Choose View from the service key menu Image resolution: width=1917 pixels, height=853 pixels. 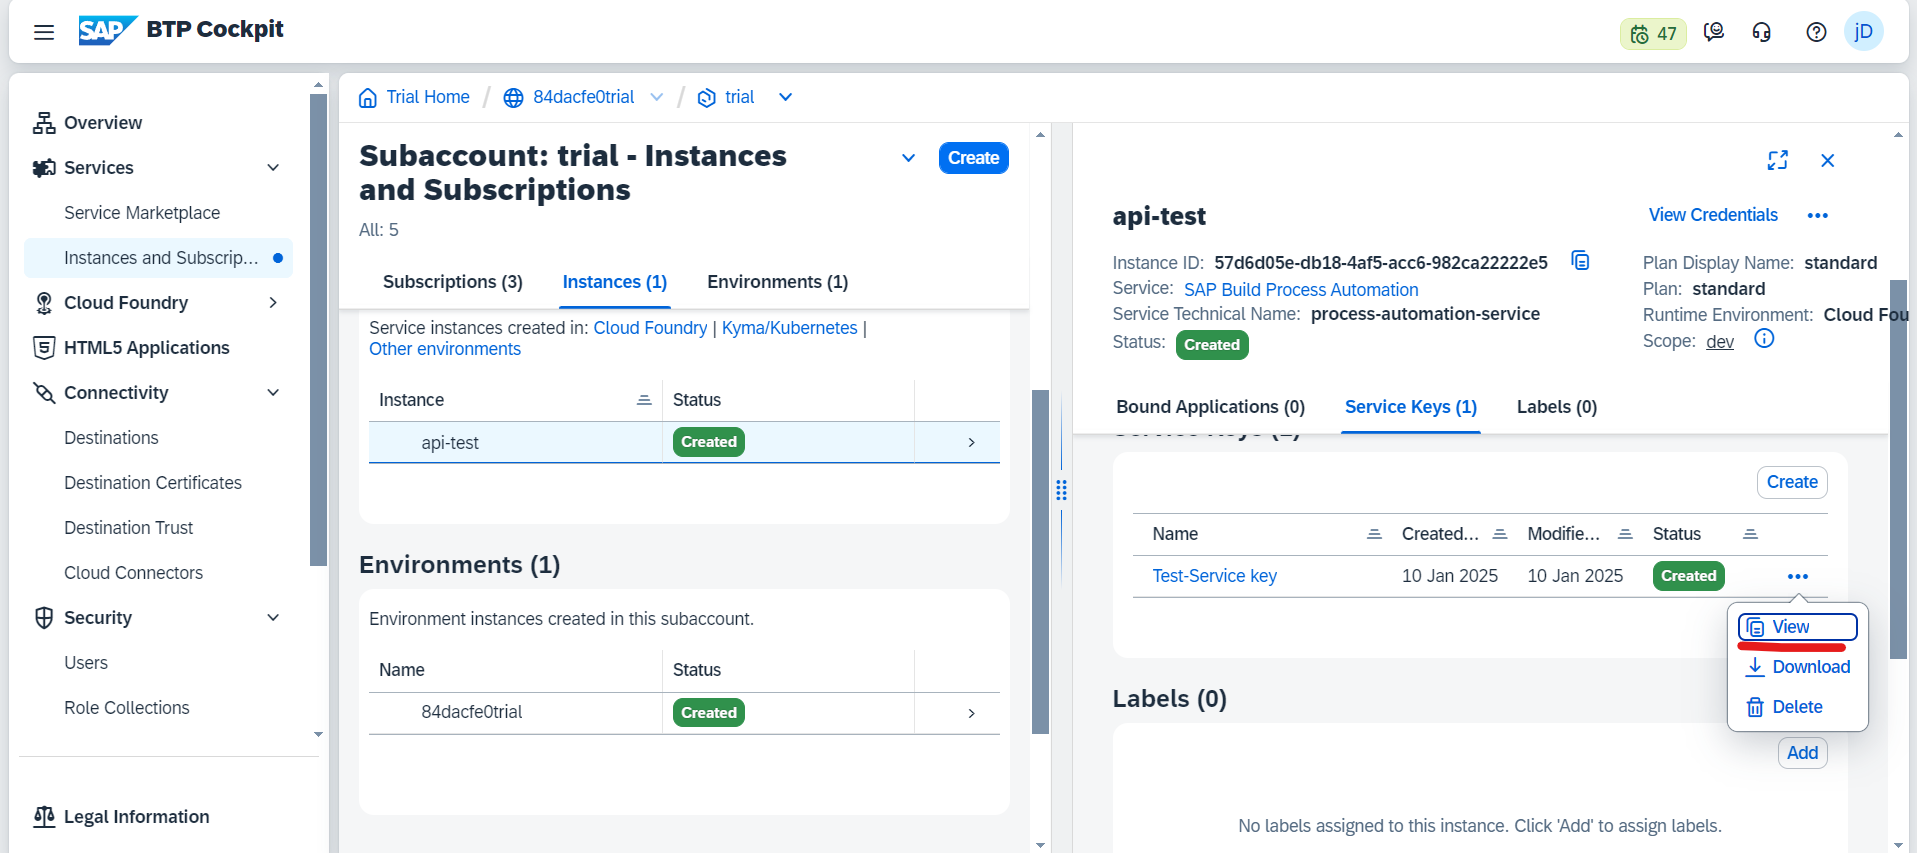click(1797, 627)
